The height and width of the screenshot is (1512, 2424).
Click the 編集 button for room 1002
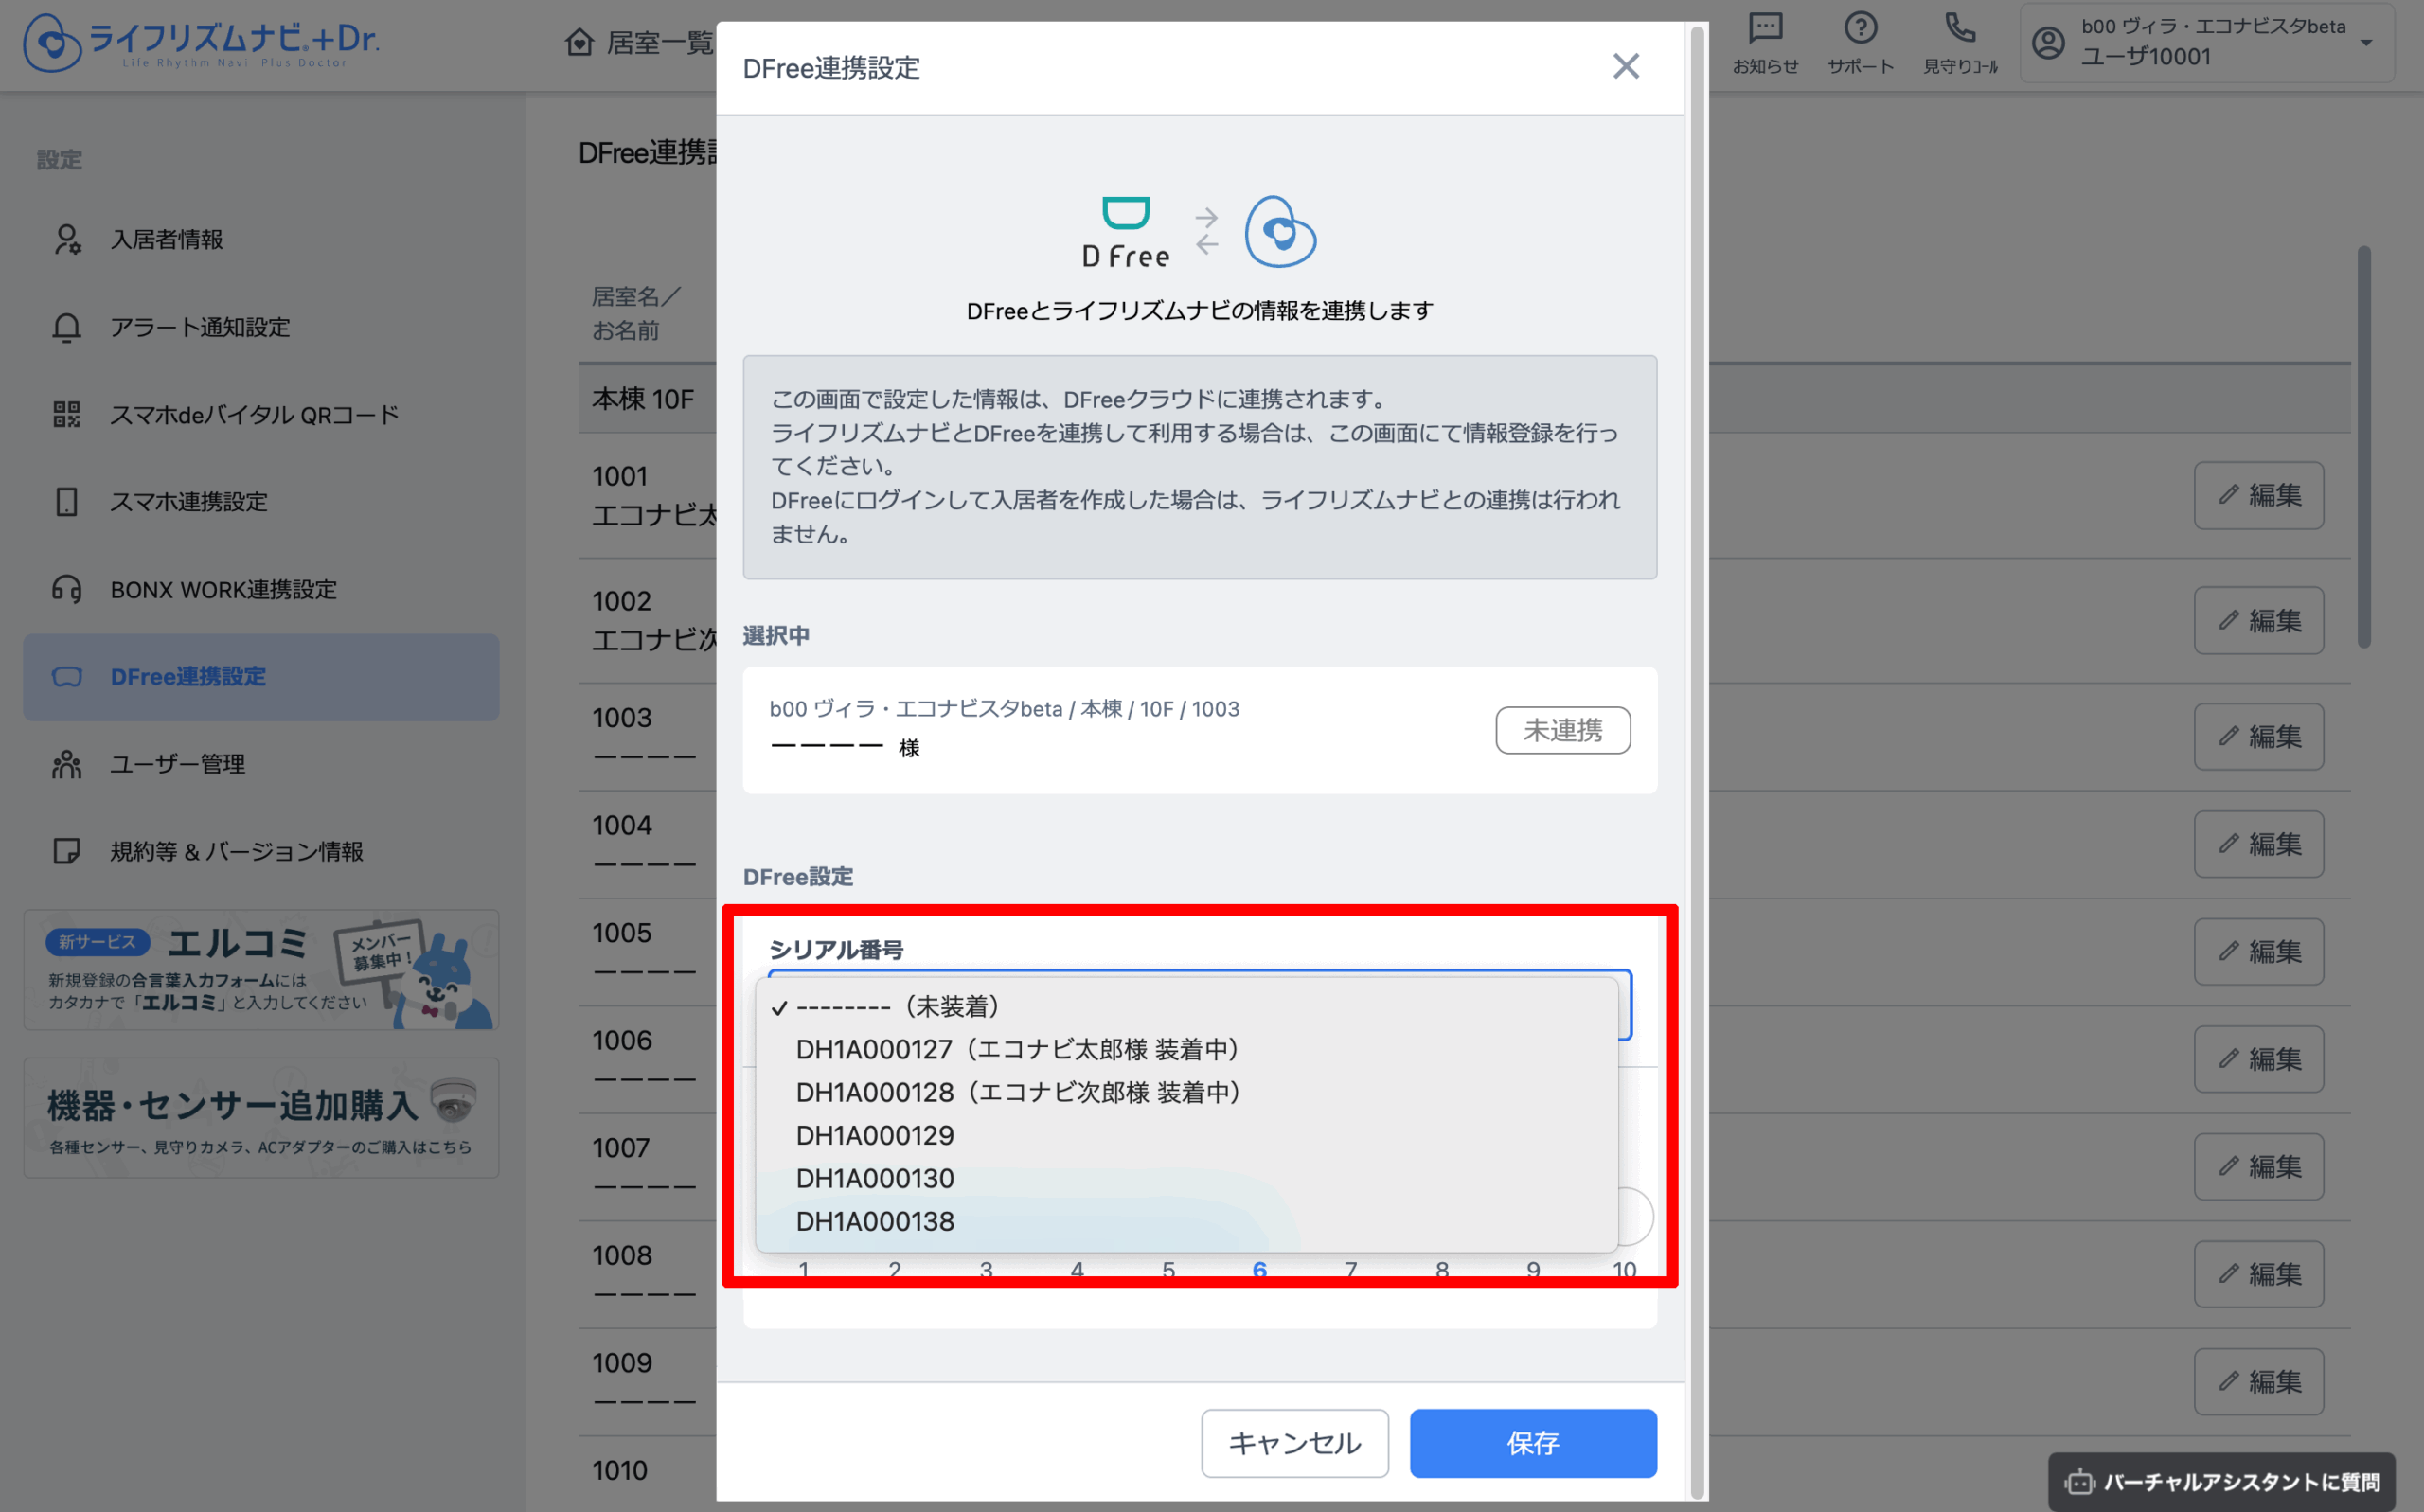(x=2258, y=620)
